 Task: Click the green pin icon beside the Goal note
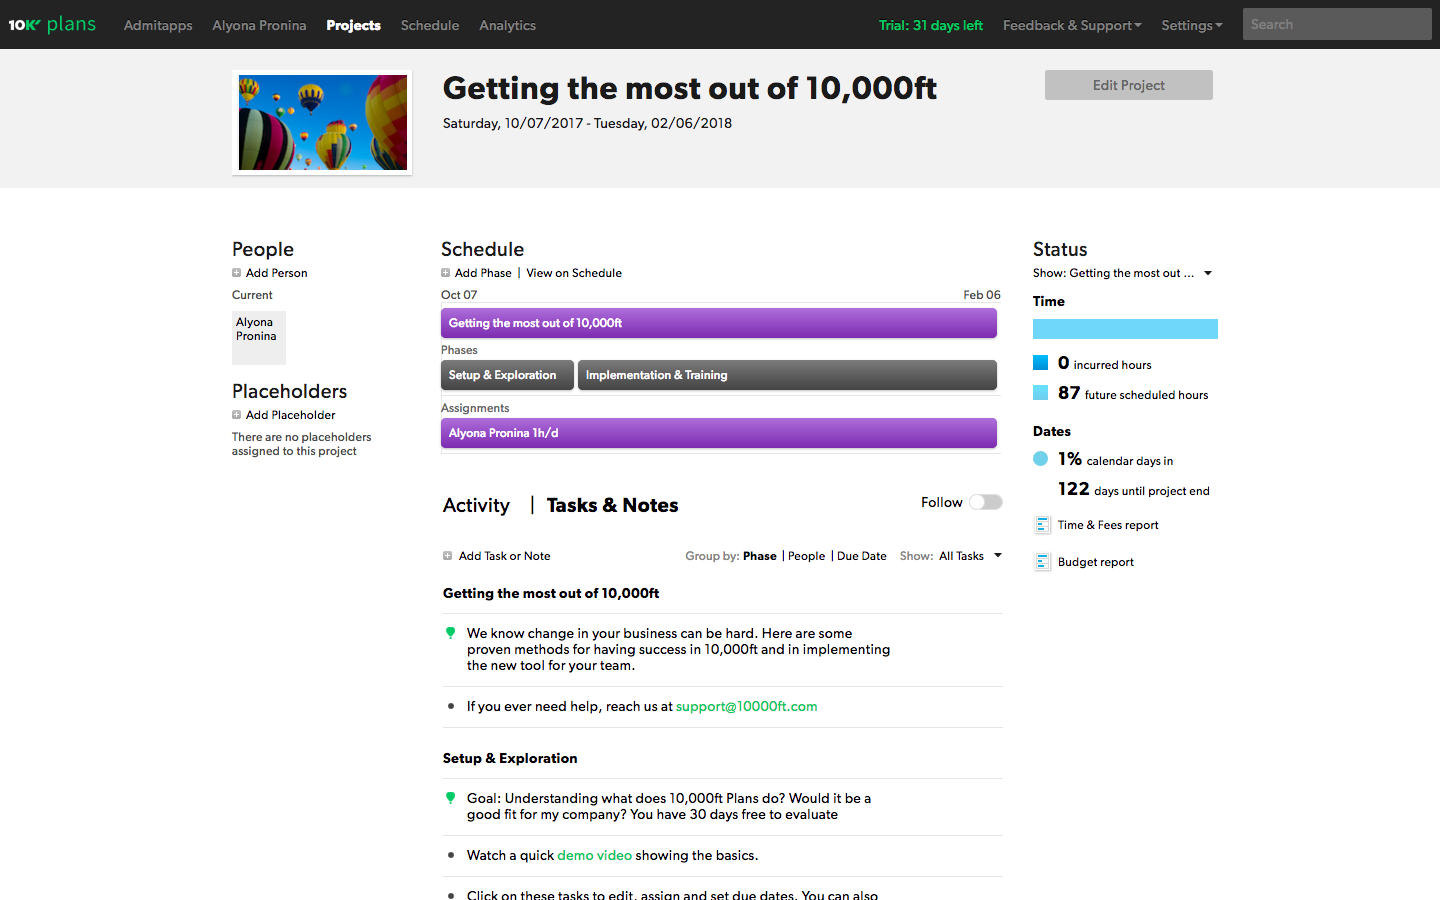pyautogui.click(x=450, y=798)
